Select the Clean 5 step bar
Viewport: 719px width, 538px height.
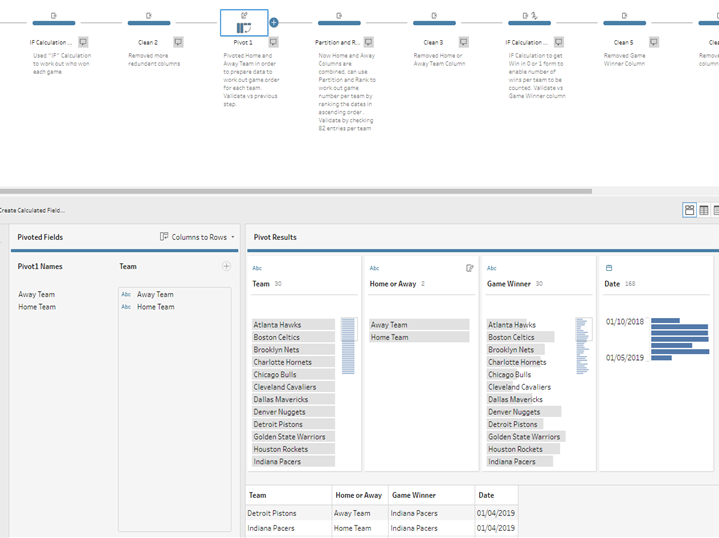(x=624, y=22)
